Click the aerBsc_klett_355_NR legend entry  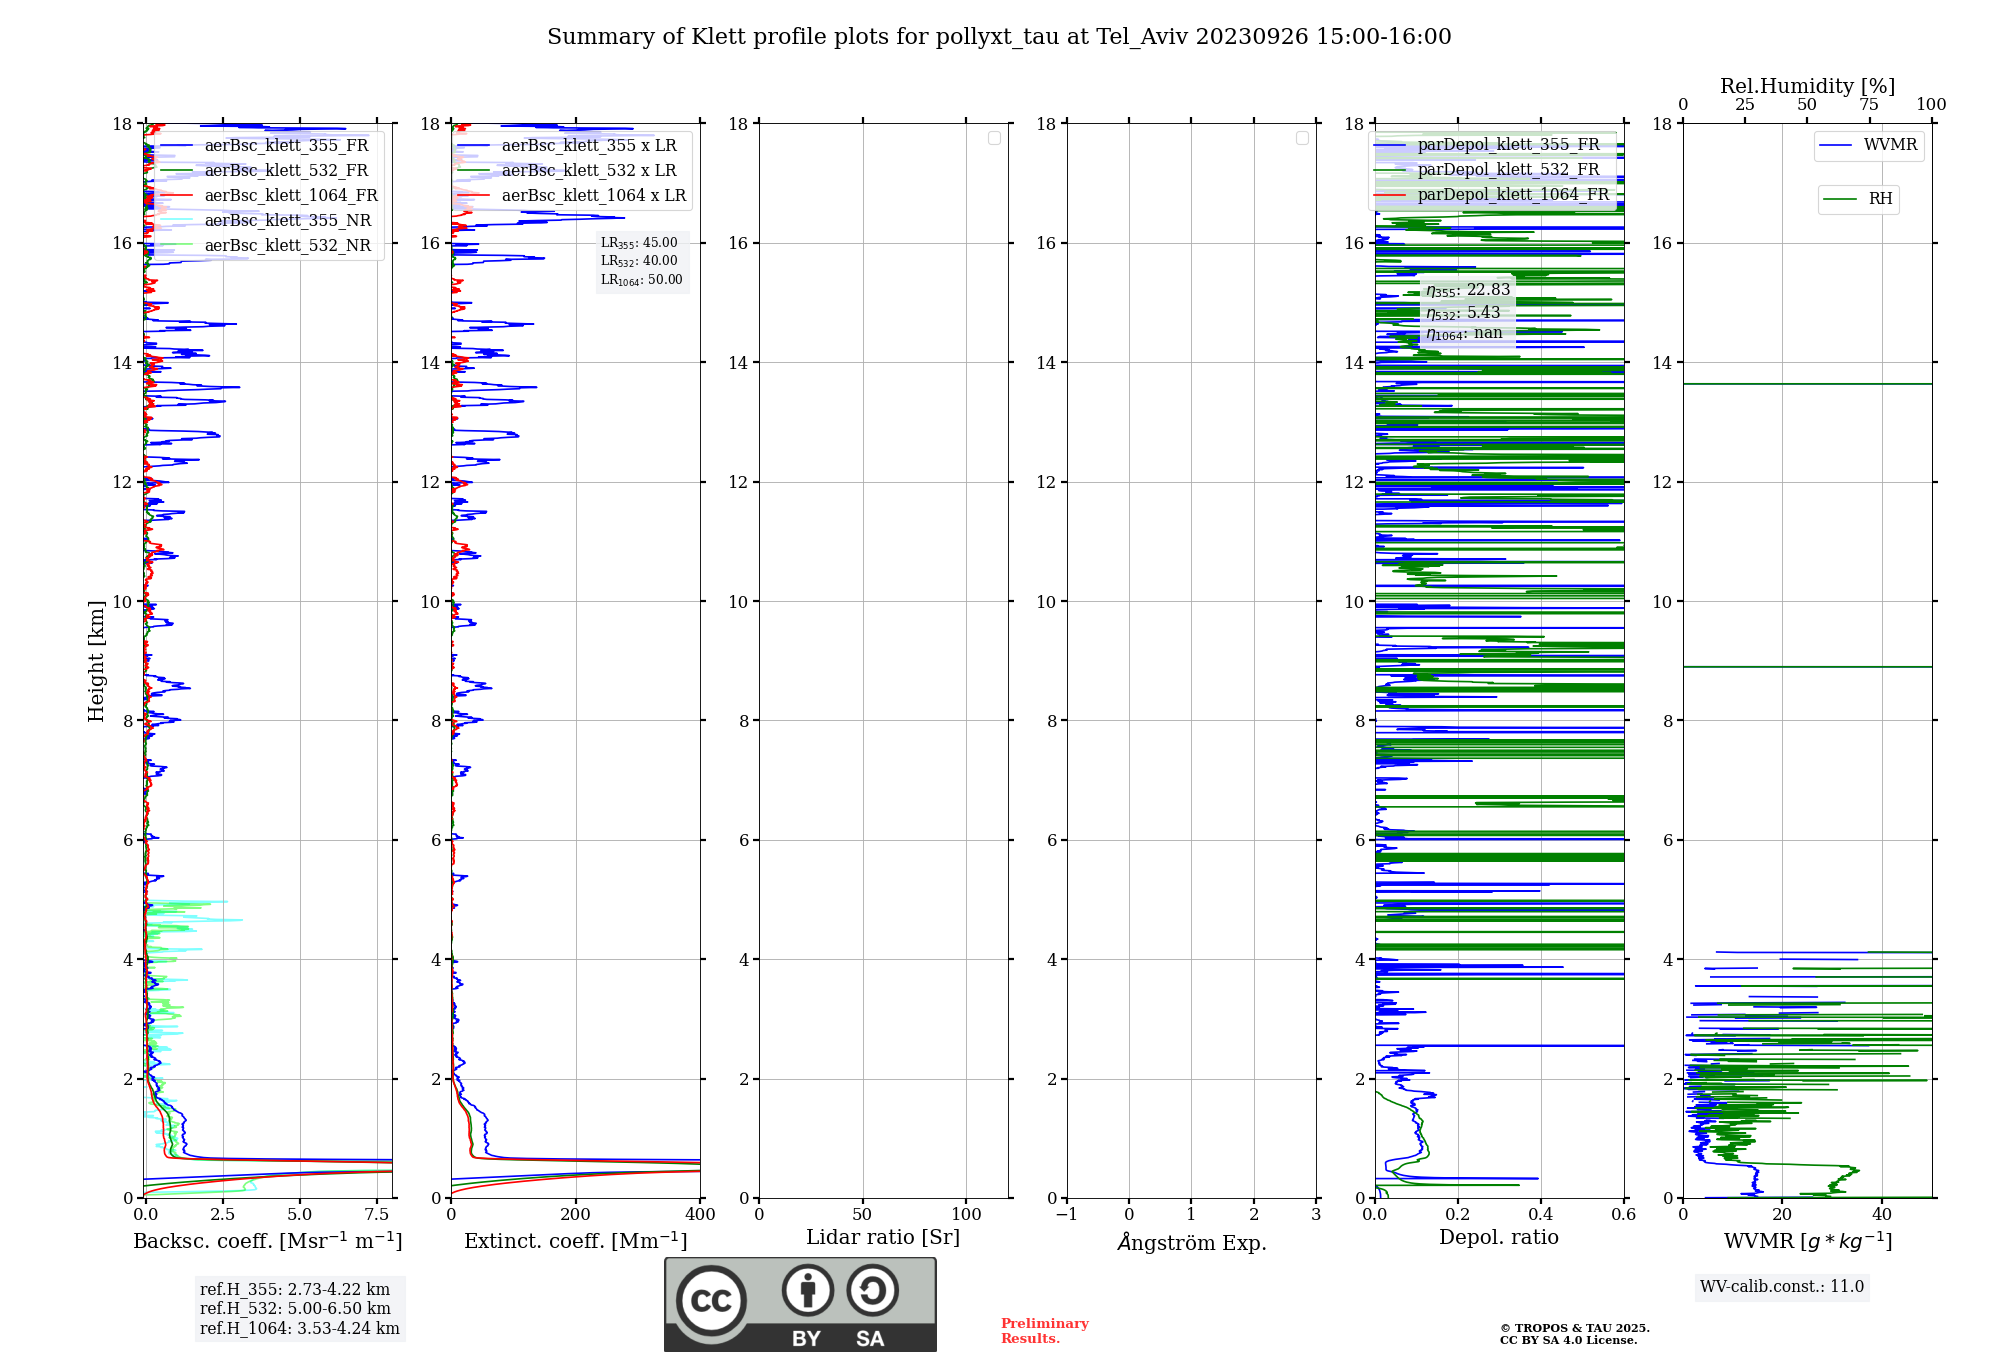tap(287, 220)
